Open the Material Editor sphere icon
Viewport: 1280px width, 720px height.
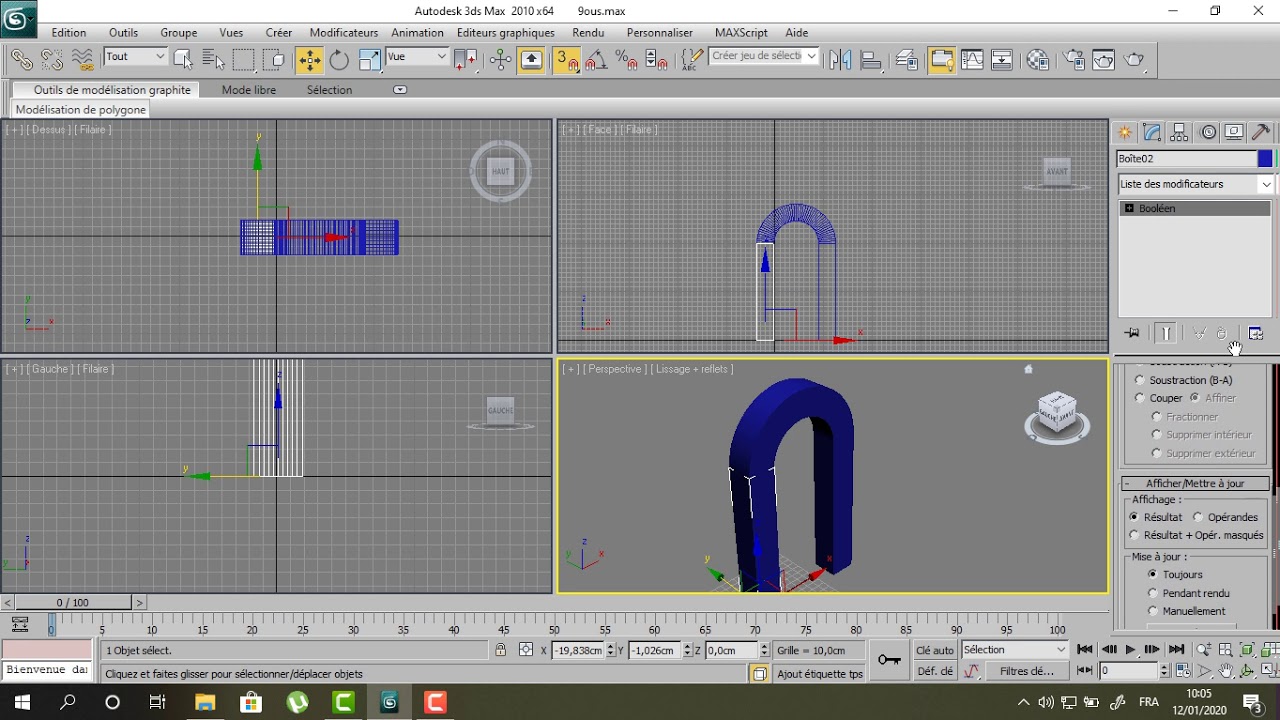pyautogui.click(x=1038, y=60)
